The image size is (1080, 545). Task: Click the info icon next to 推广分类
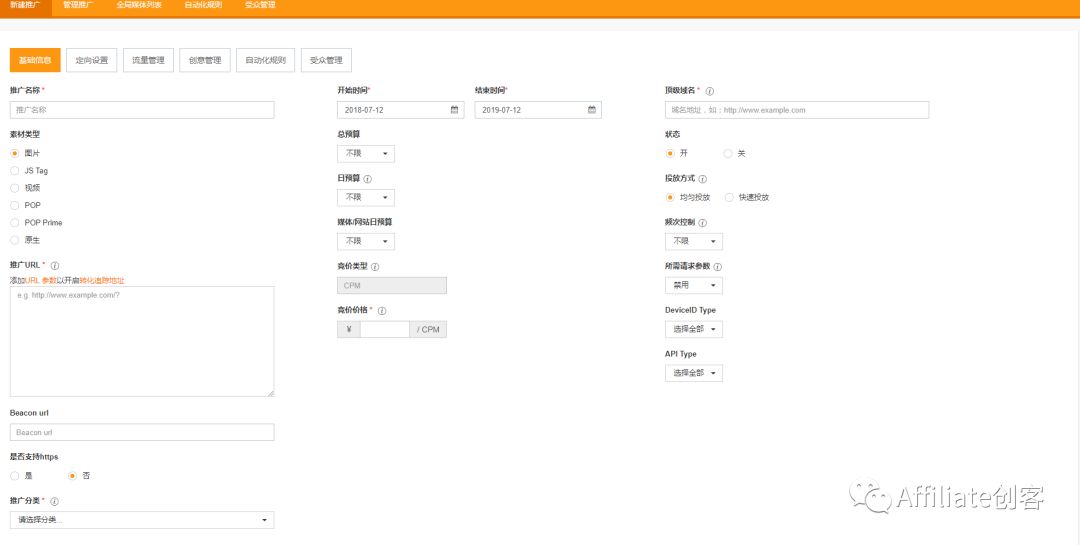[54, 502]
